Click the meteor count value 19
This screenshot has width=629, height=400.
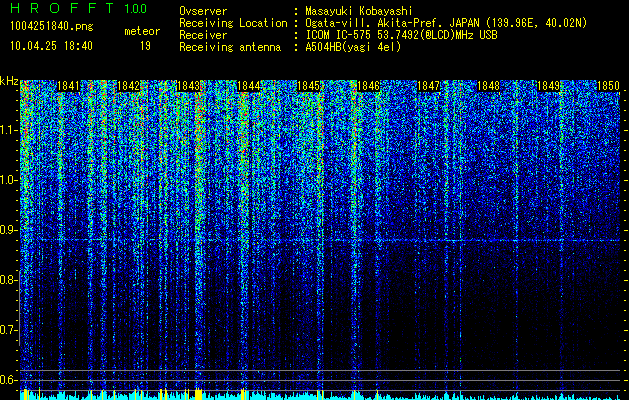145,46
